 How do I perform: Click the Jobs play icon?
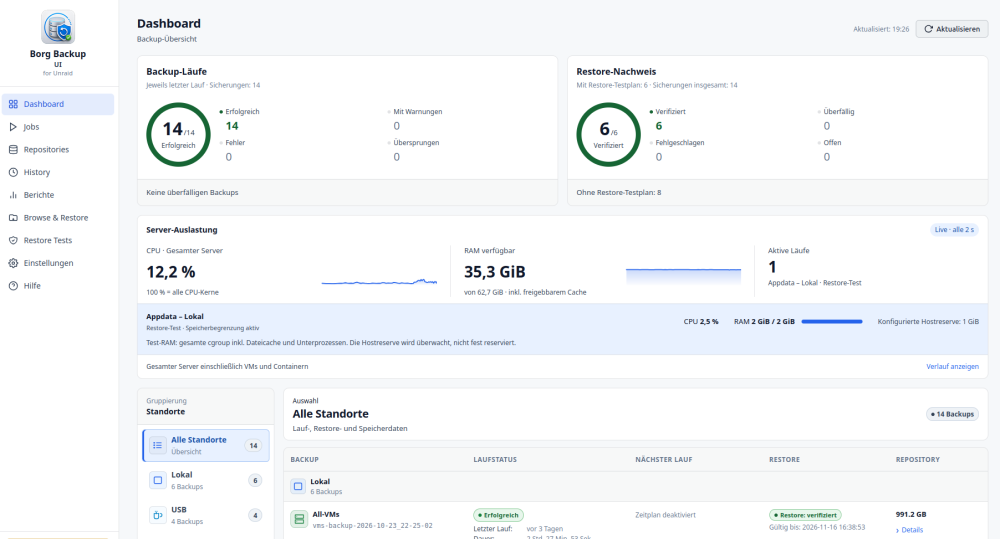tap(13, 127)
